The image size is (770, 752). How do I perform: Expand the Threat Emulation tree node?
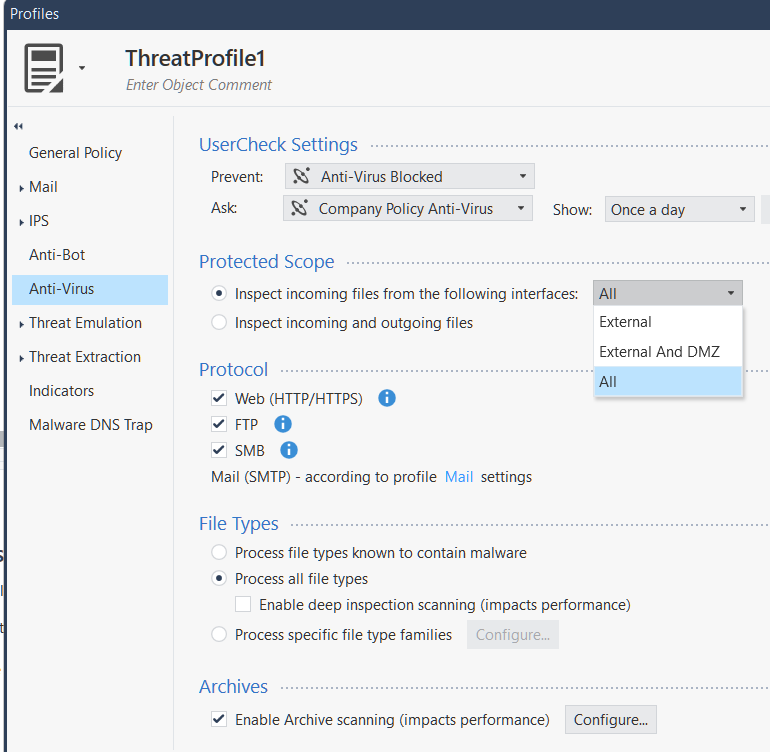[21, 324]
